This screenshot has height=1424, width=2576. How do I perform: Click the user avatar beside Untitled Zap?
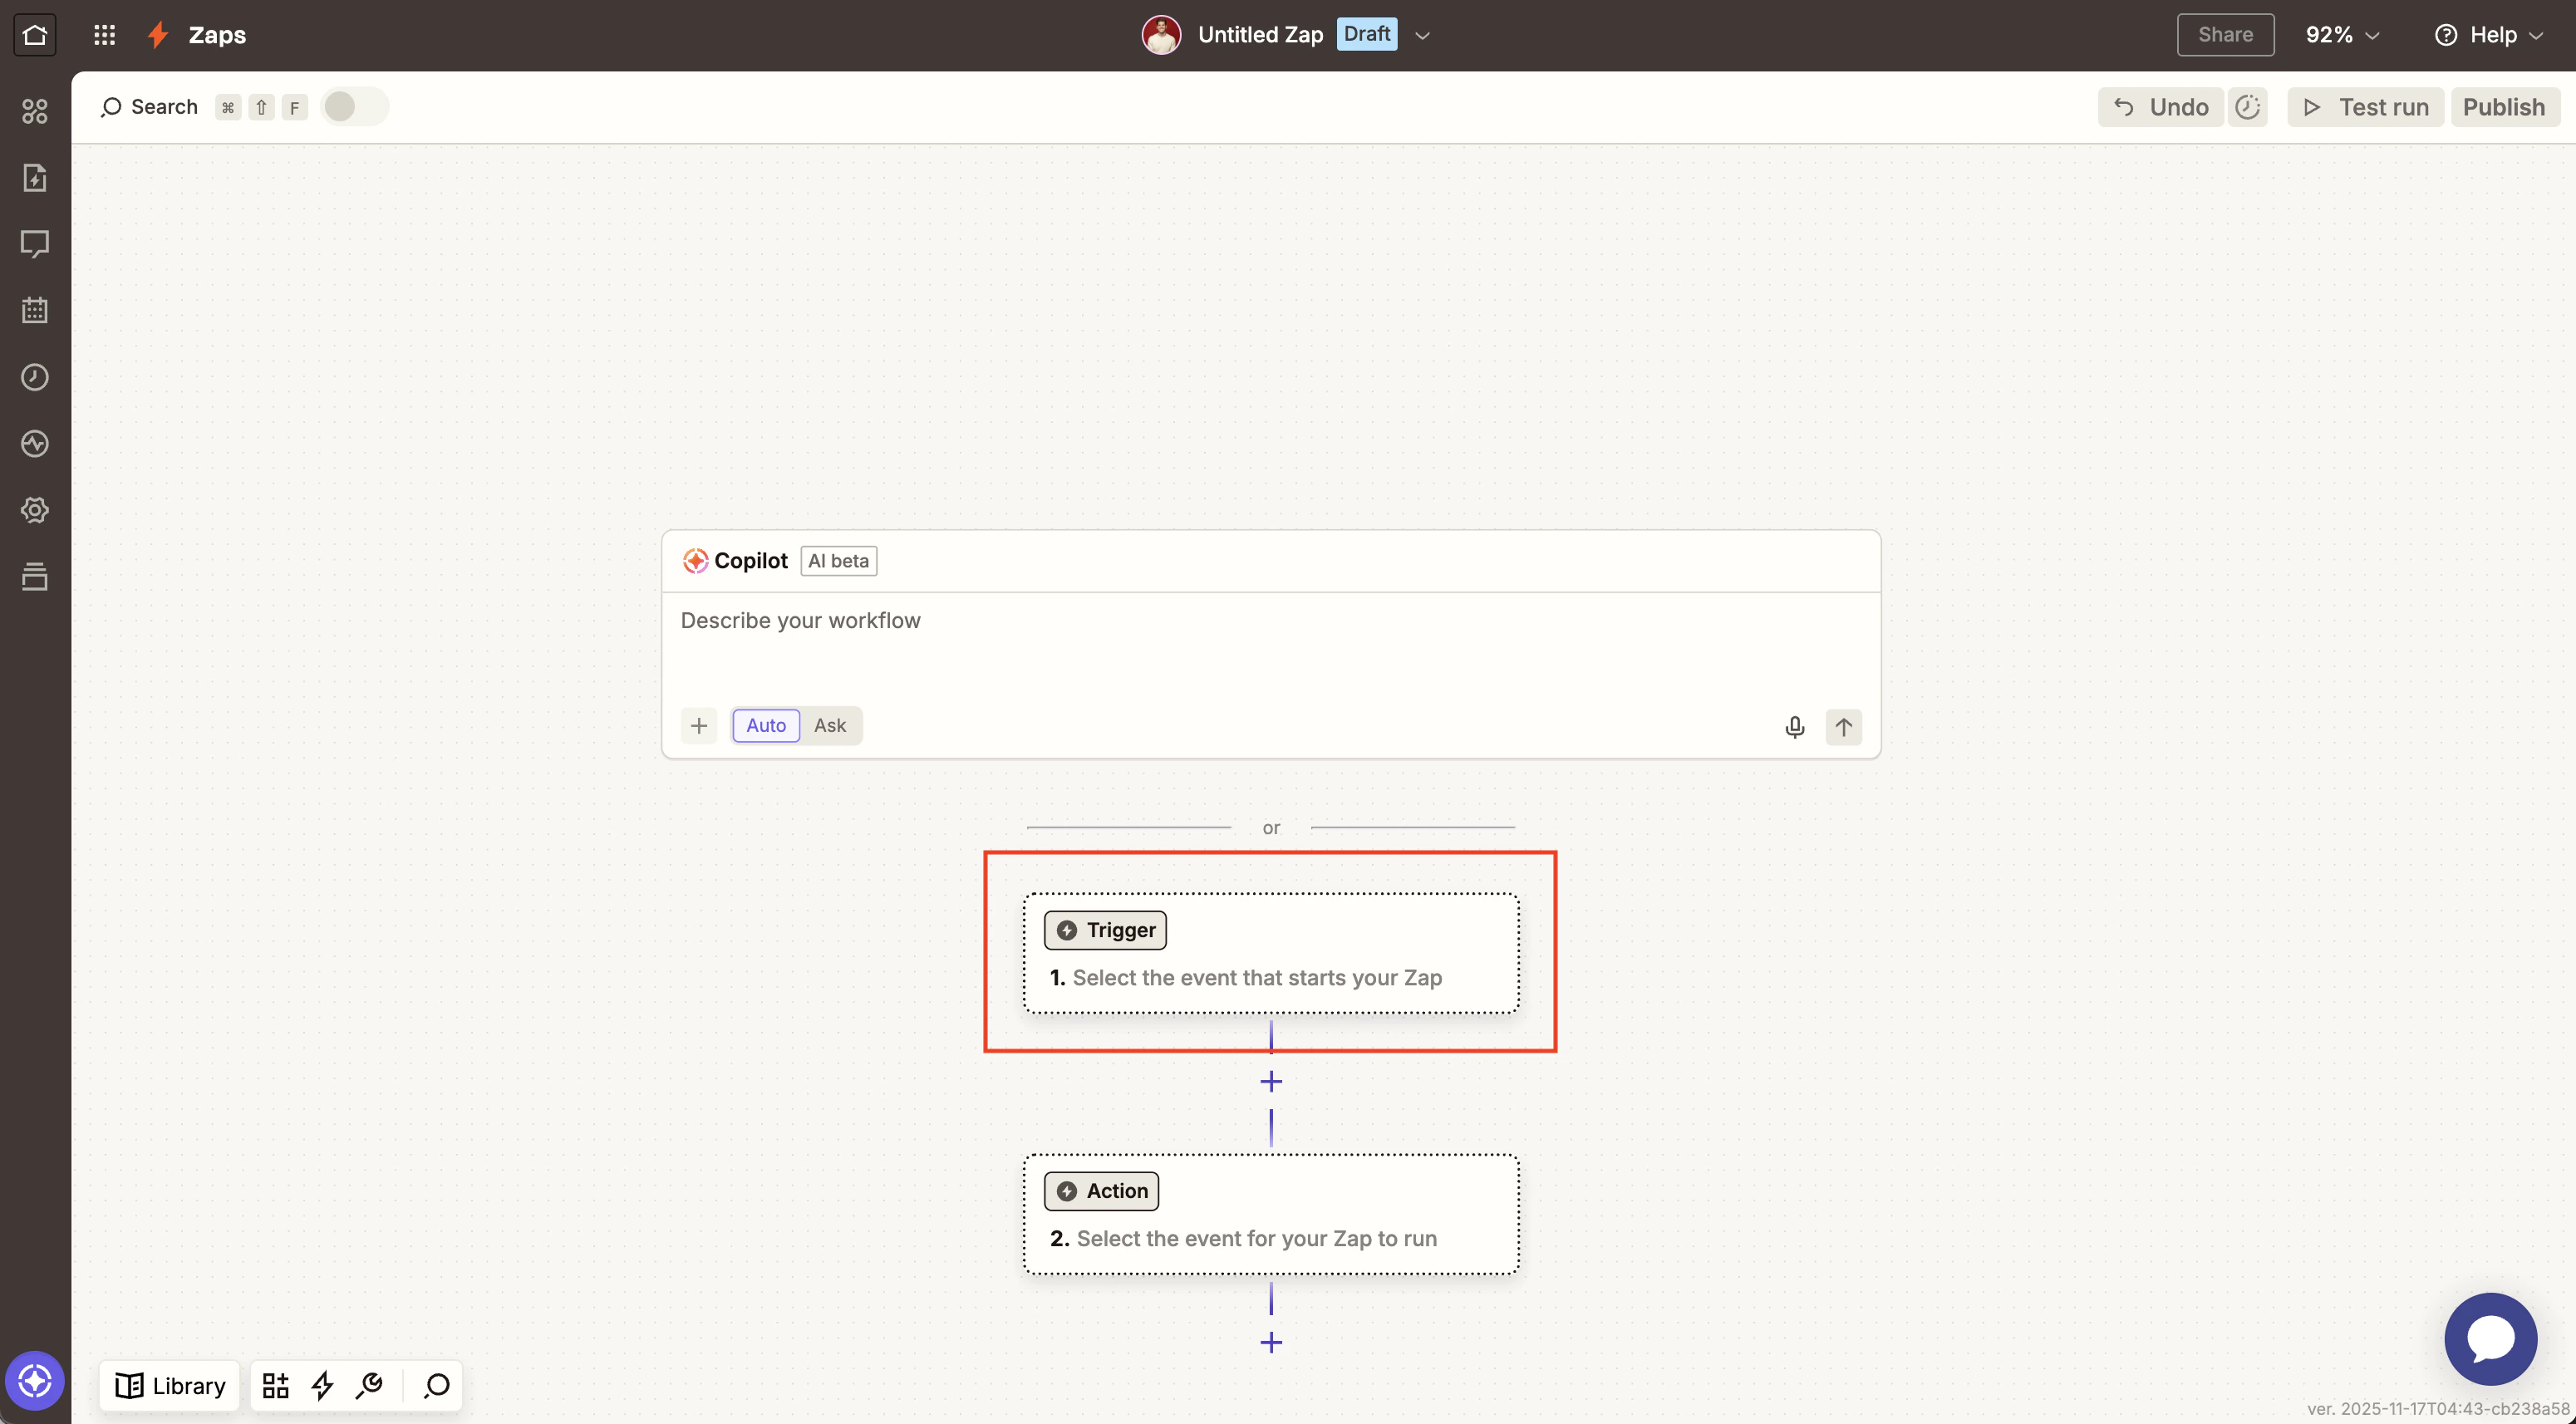click(1161, 35)
